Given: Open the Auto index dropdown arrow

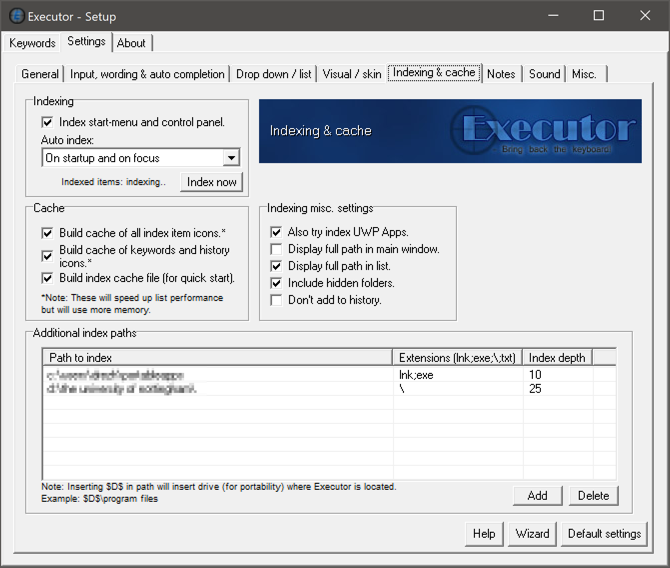Looking at the screenshot, I should [231, 158].
